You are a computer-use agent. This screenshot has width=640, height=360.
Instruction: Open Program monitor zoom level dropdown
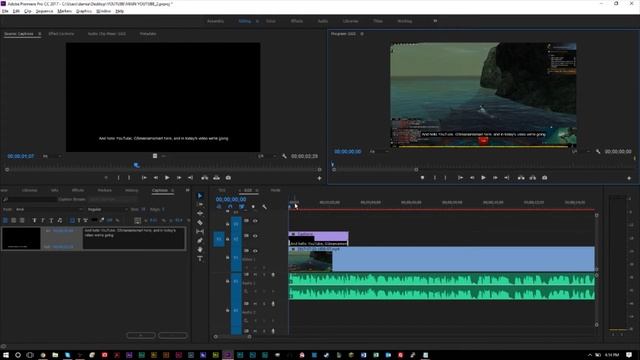coord(378,151)
